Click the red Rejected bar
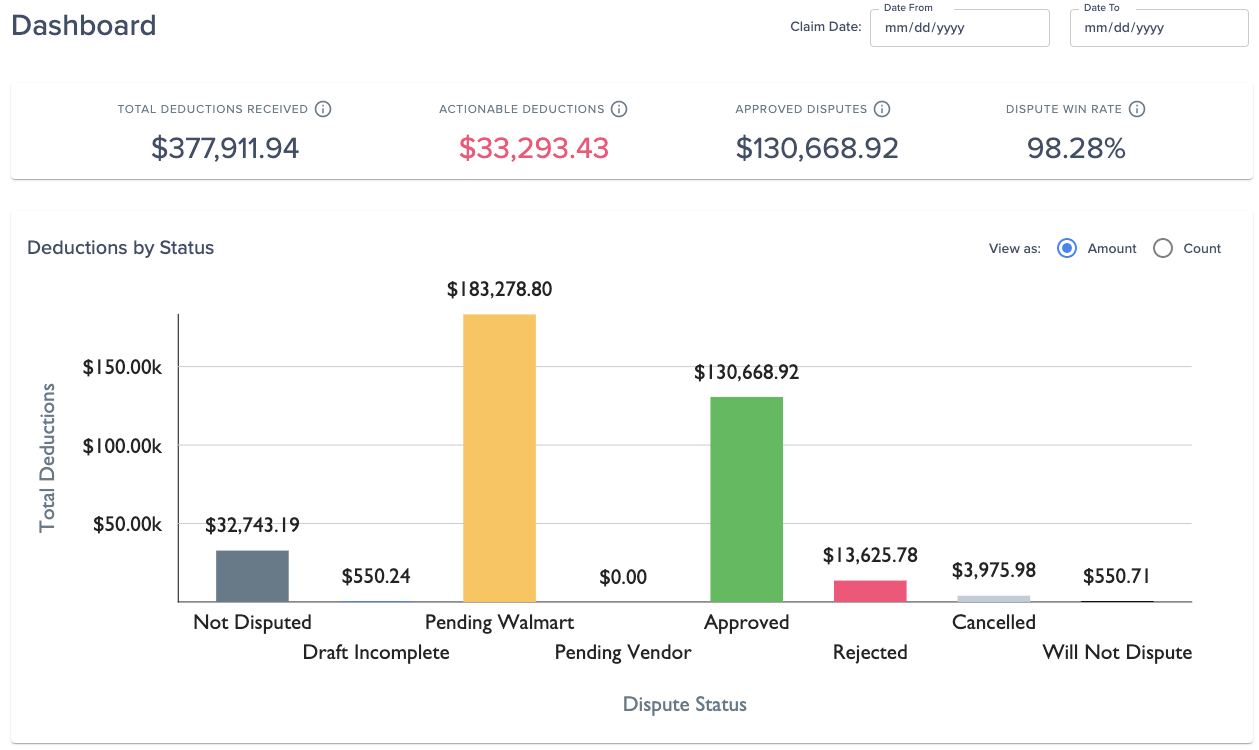 [x=870, y=591]
